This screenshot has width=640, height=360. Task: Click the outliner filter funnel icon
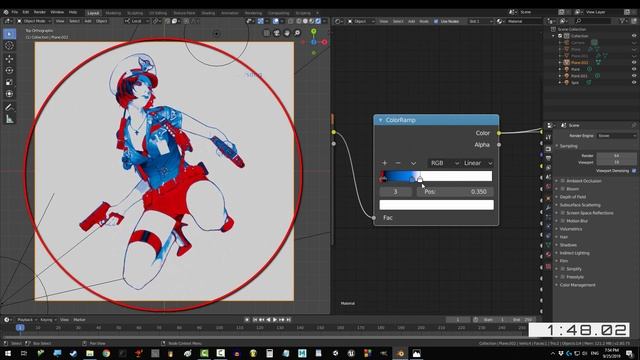click(623, 21)
